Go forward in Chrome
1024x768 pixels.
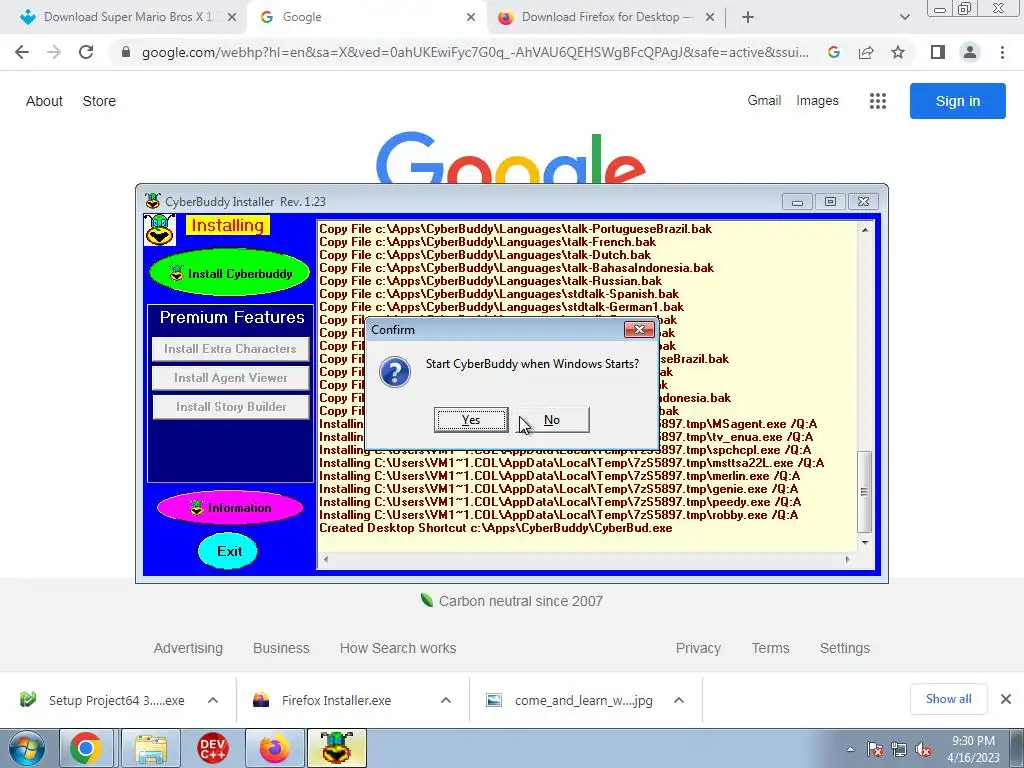click(x=54, y=52)
